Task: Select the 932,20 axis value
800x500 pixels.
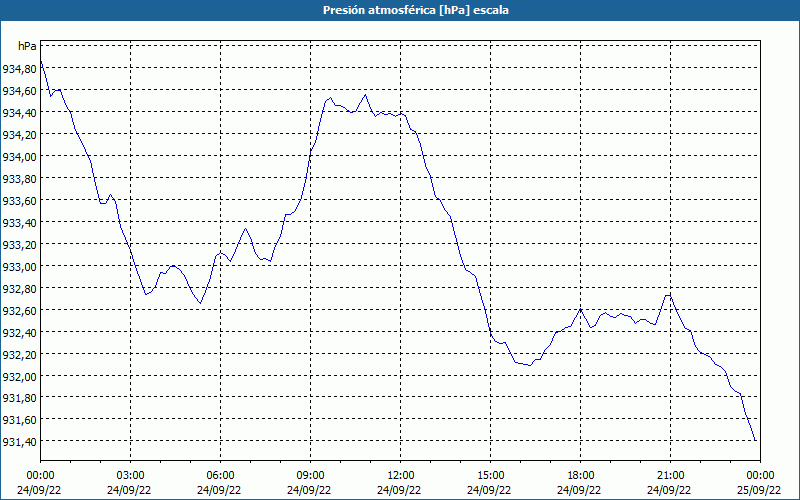Action: [19, 354]
